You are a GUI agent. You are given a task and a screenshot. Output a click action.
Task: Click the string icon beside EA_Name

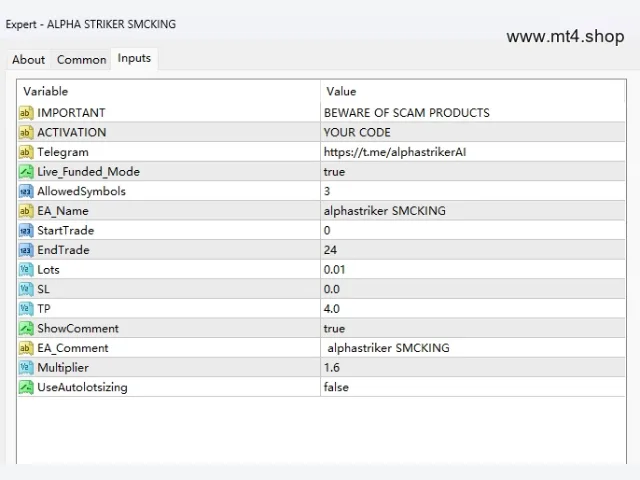click(x=26, y=211)
